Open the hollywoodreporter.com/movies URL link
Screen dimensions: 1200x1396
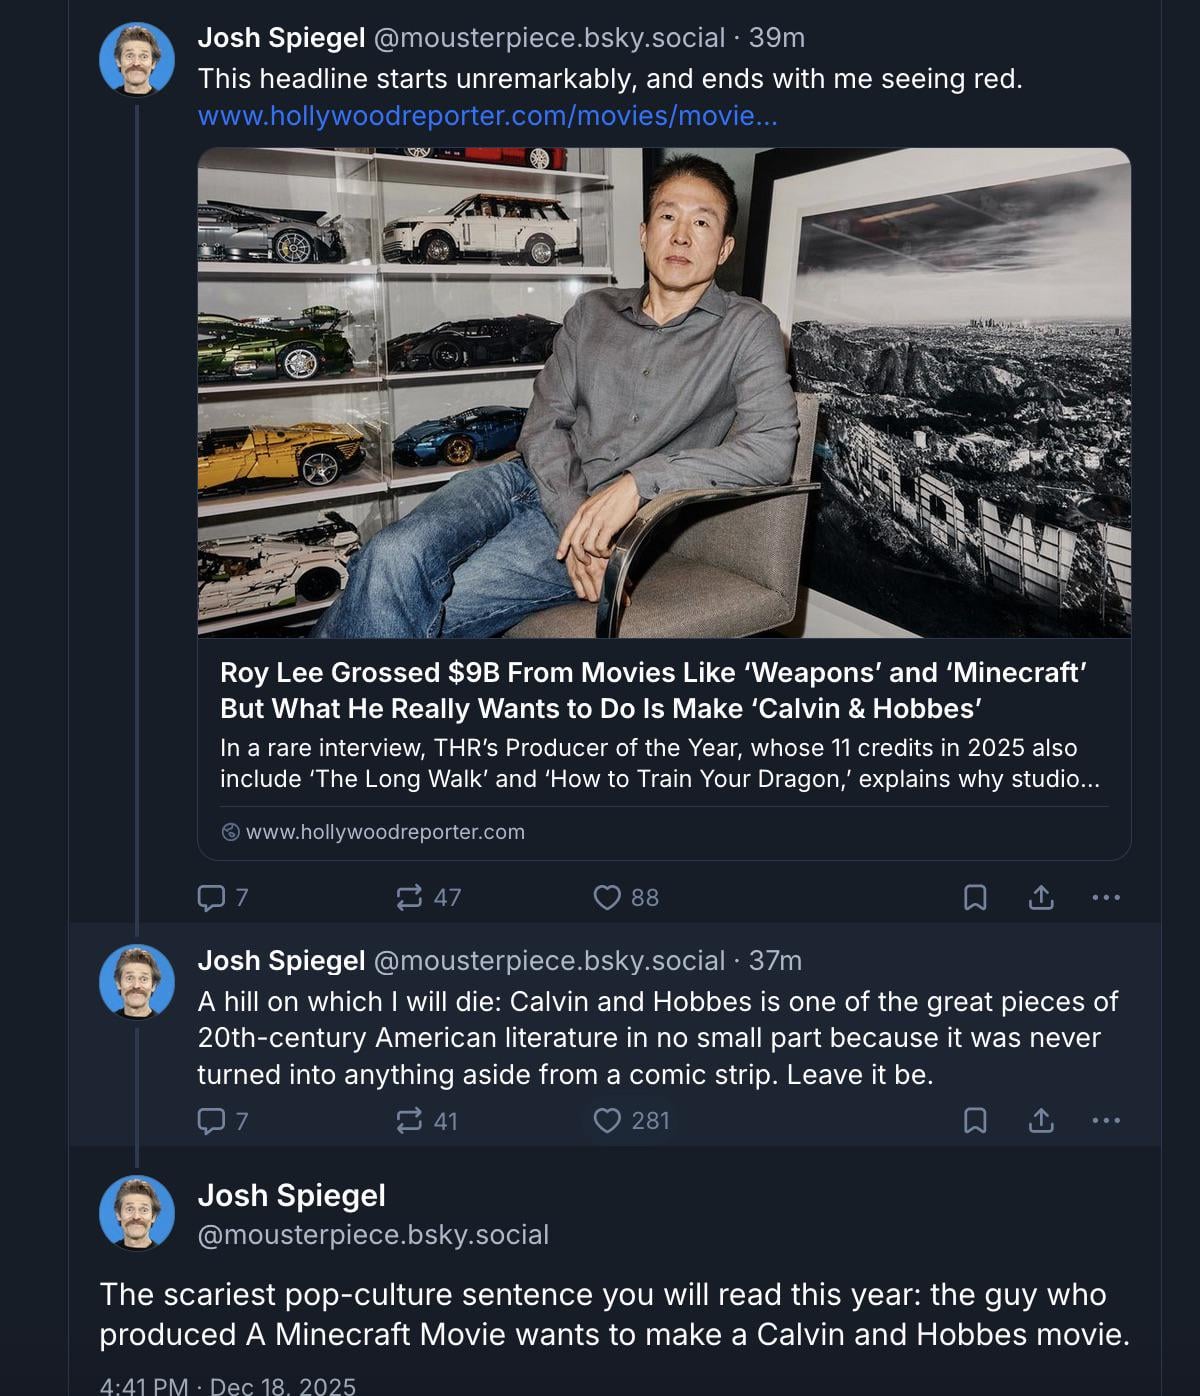pos(487,116)
